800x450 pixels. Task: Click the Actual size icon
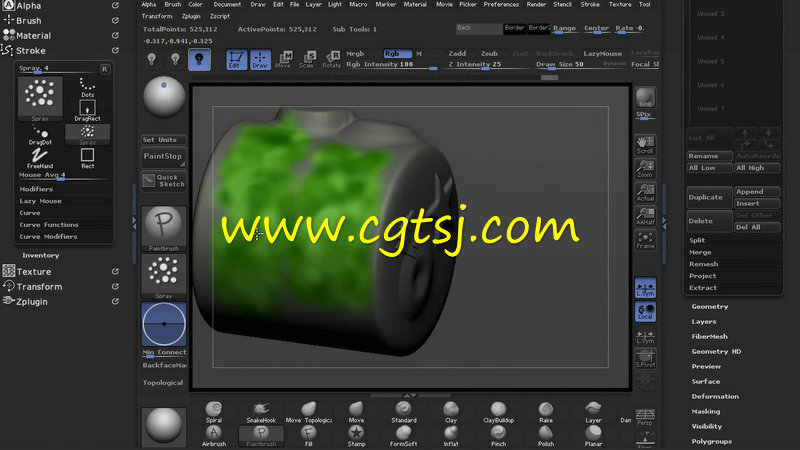pos(645,193)
